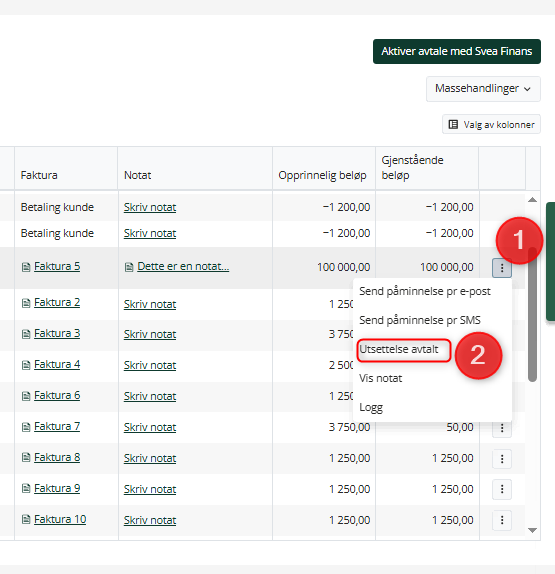Open three-dot menu for Faktura 5 row
The height and width of the screenshot is (574, 555).
pos(502,268)
